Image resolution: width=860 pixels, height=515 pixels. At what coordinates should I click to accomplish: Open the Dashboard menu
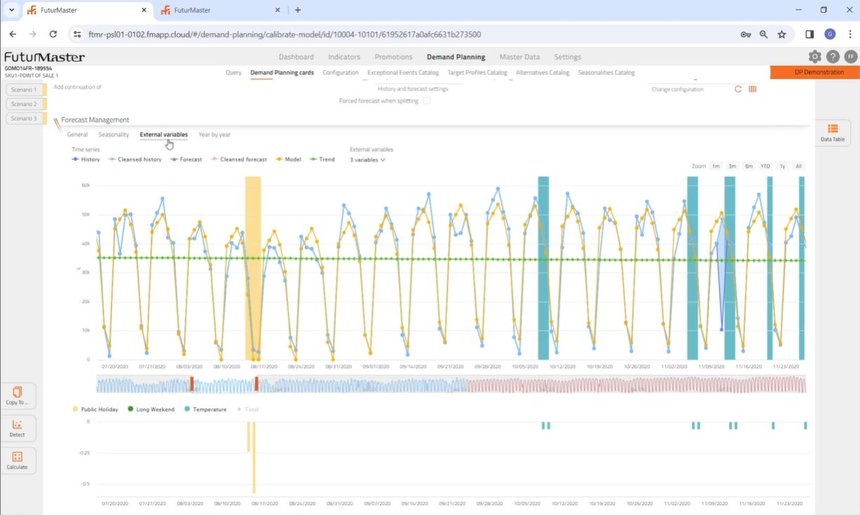coord(296,56)
